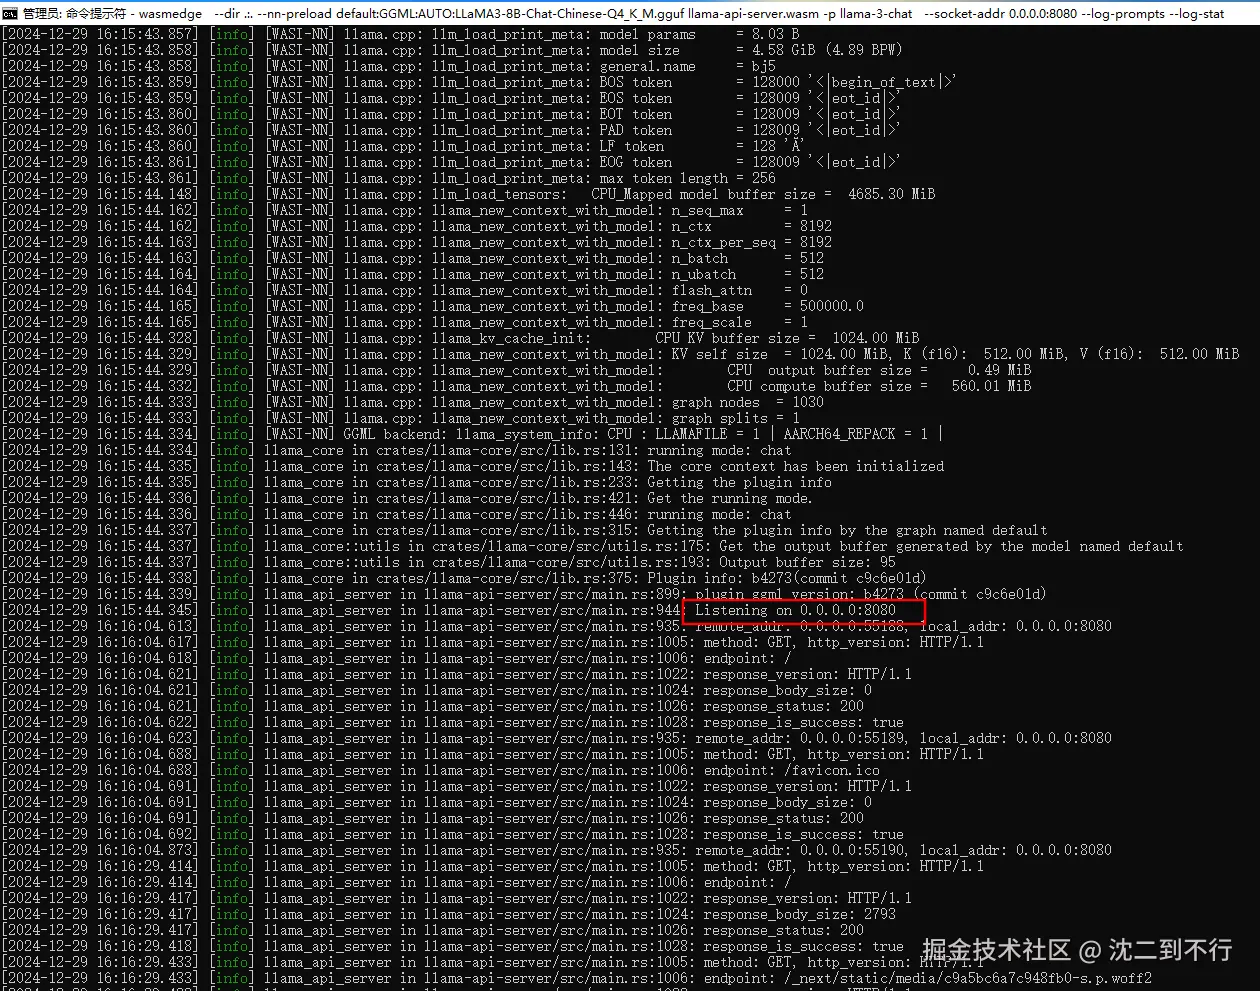Click the 'general.name = bj5' line
Image resolution: width=1260 pixels, height=991 pixels.
point(389,66)
